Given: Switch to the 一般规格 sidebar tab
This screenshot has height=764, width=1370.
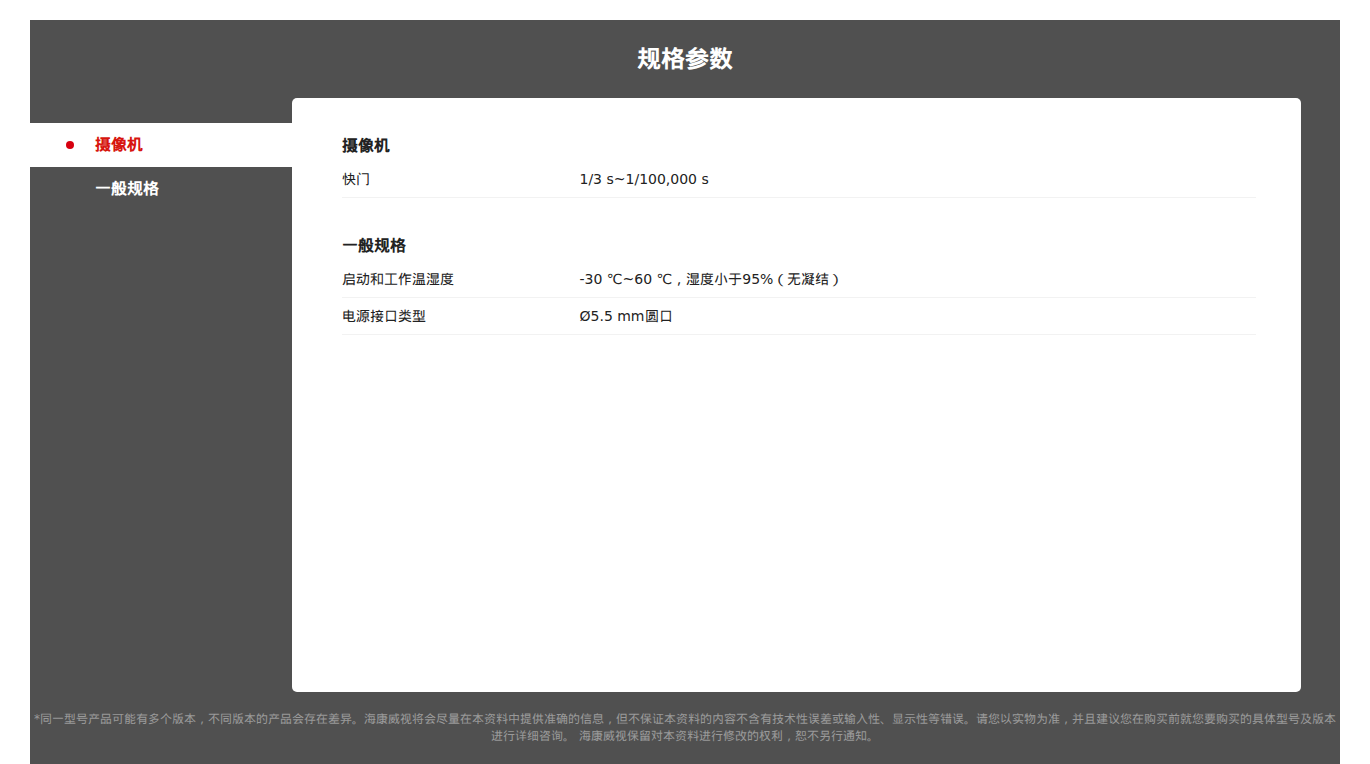Looking at the screenshot, I should tap(161, 189).
